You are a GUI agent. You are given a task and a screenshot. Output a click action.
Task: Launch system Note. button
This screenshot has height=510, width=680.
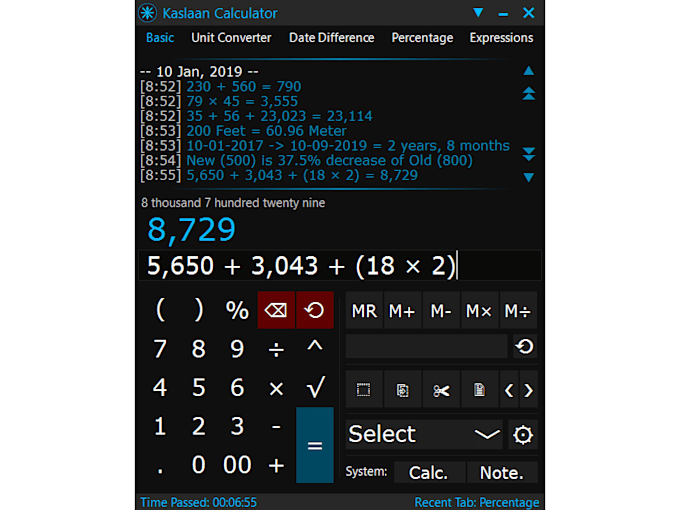[502, 473]
